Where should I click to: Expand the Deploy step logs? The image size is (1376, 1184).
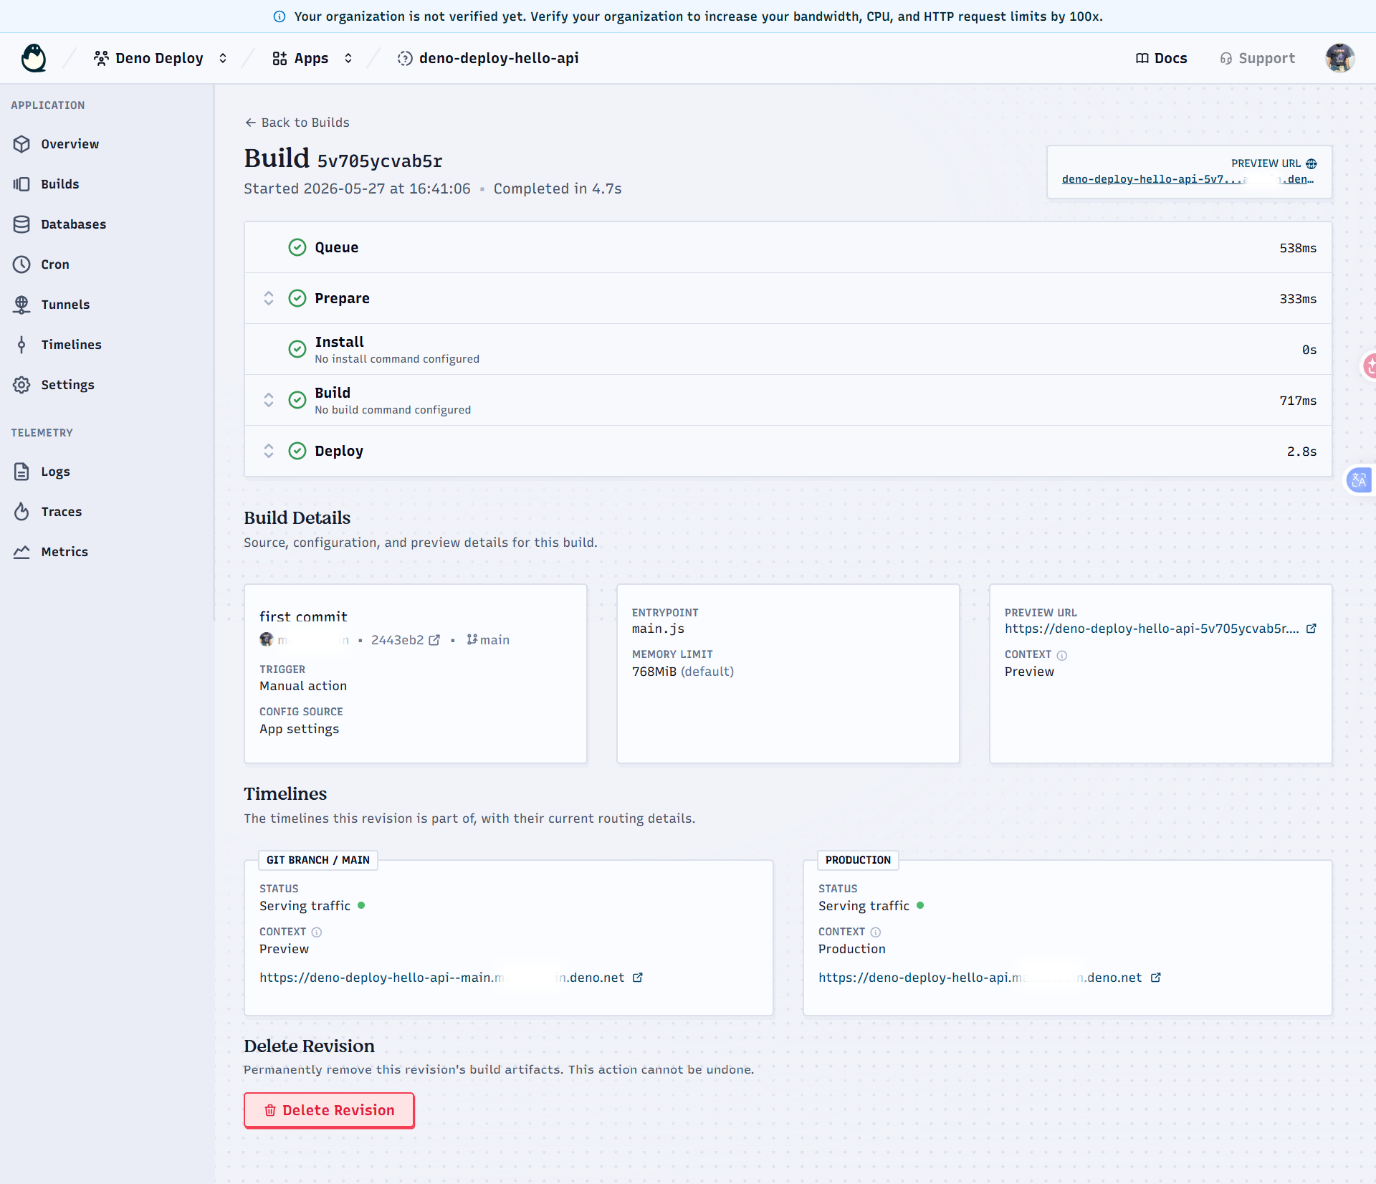pyautogui.click(x=268, y=451)
